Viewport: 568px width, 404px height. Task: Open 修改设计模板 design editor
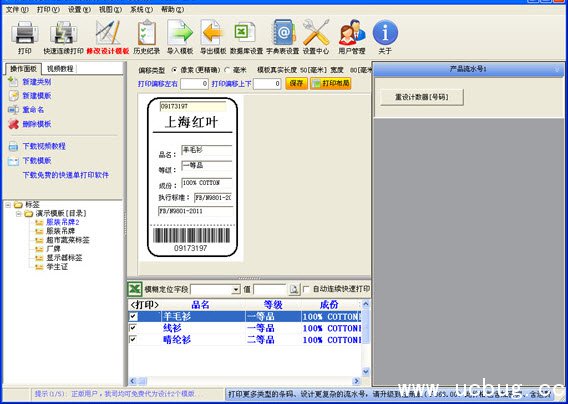point(108,33)
